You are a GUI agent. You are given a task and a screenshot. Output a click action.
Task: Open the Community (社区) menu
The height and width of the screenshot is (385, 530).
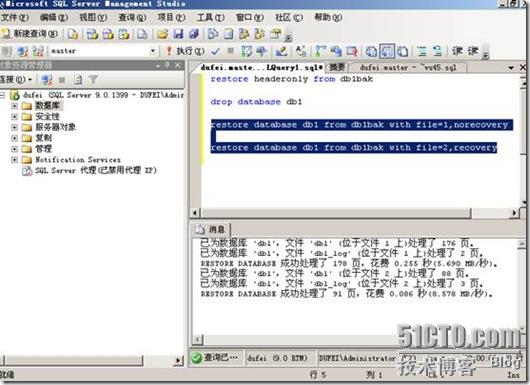click(x=289, y=17)
